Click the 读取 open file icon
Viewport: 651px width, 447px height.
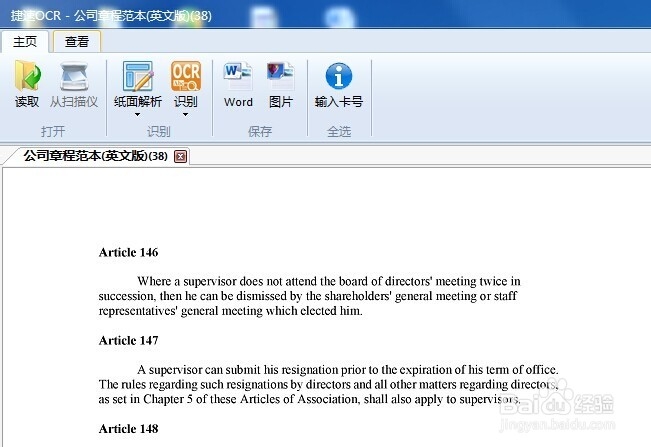tap(27, 76)
